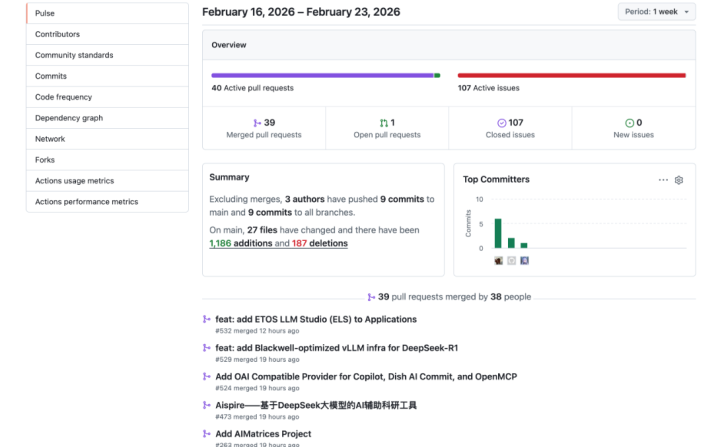View the 1 Open pull requests
Viewport: 720px width, 447px height.
pyautogui.click(x=387, y=128)
